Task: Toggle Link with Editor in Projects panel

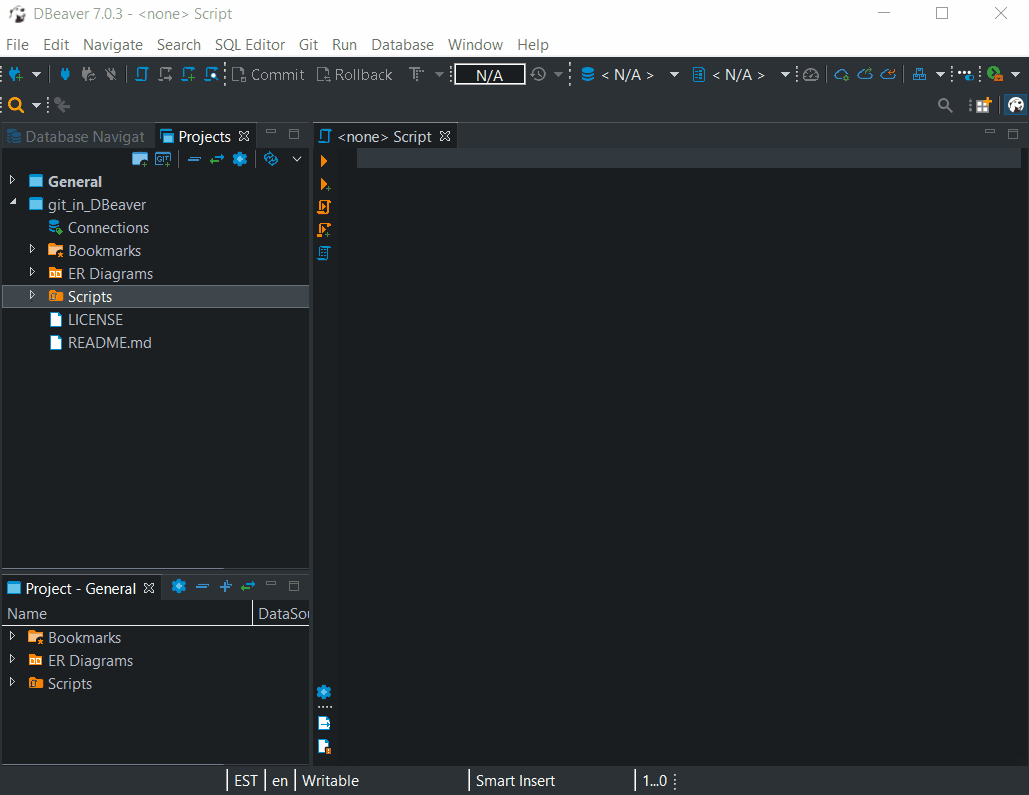Action: (x=217, y=159)
